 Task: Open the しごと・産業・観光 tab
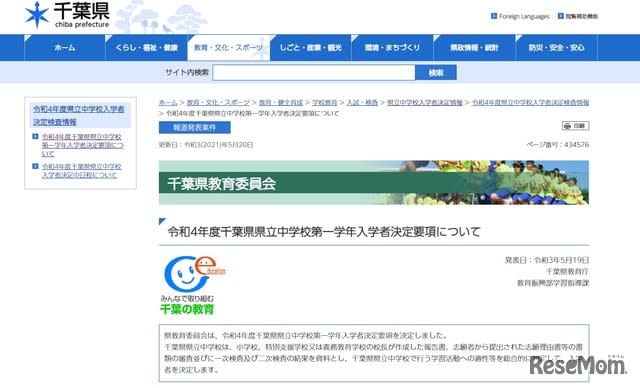click(x=311, y=48)
